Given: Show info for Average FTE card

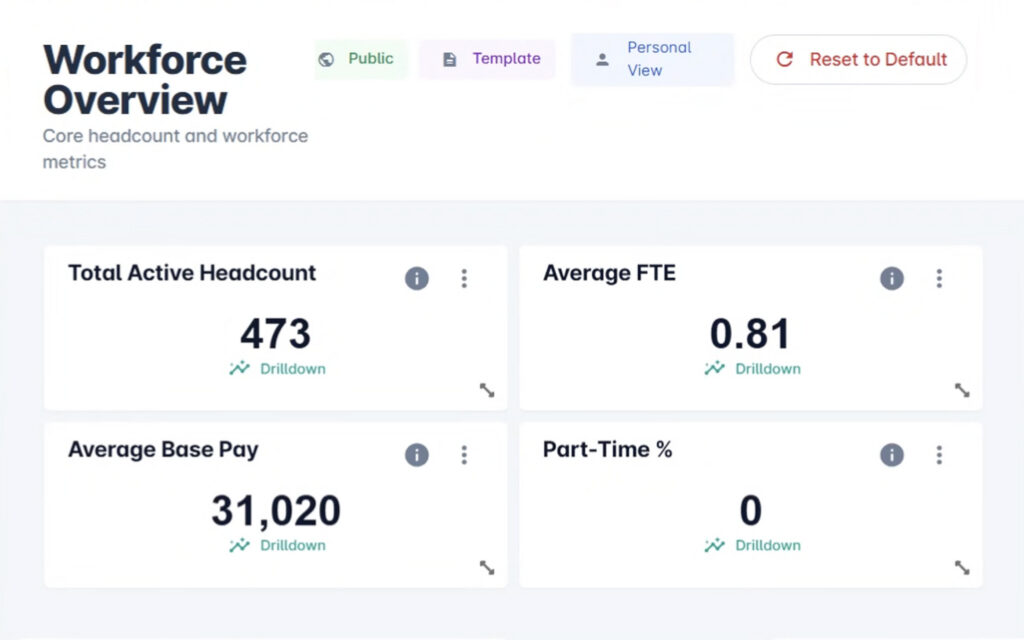Looking at the screenshot, I should pos(892,279).
